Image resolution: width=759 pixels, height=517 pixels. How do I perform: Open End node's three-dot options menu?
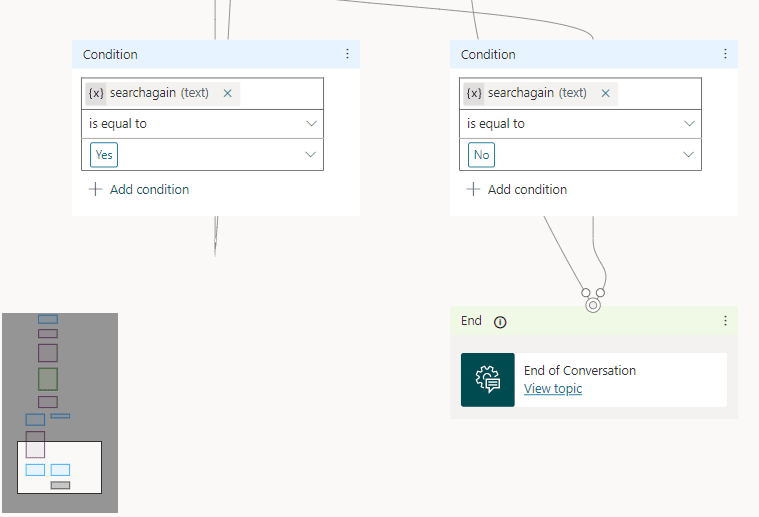click(725, 321)
